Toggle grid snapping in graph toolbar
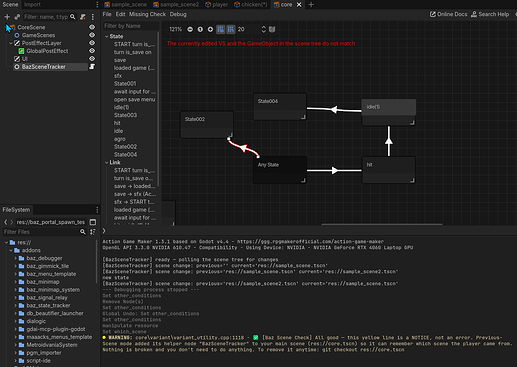This screenshot has height=367, width=517. (220, 29)
